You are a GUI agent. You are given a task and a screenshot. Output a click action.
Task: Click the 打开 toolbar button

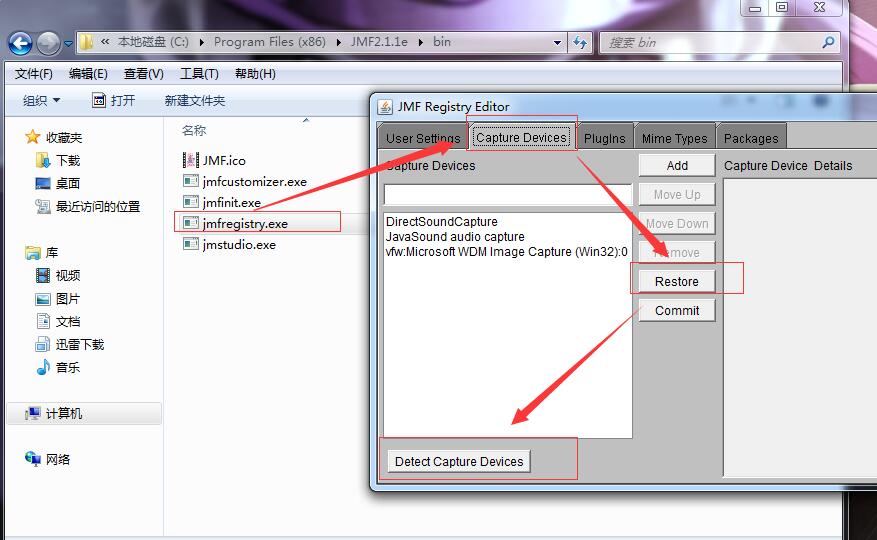[x=114, y=101]
